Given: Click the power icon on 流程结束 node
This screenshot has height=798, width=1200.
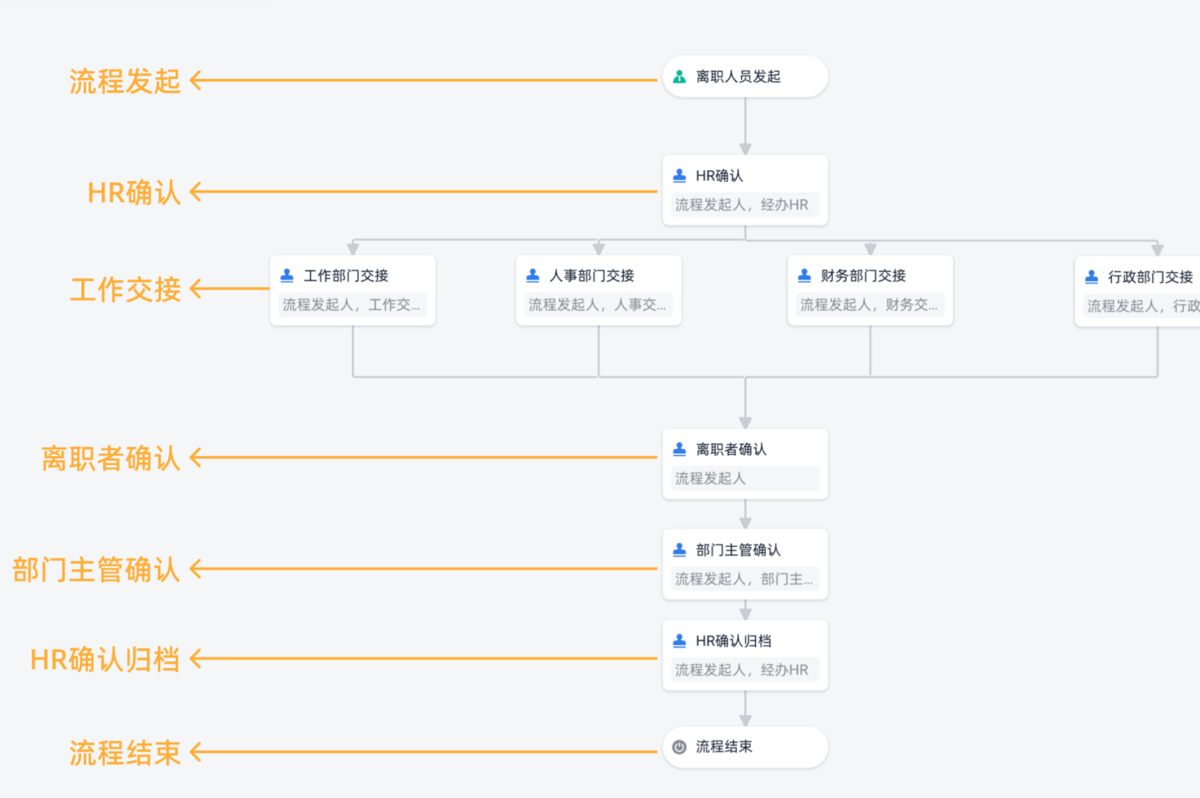Looking at the screenshot, I should (x=680, y=747).
